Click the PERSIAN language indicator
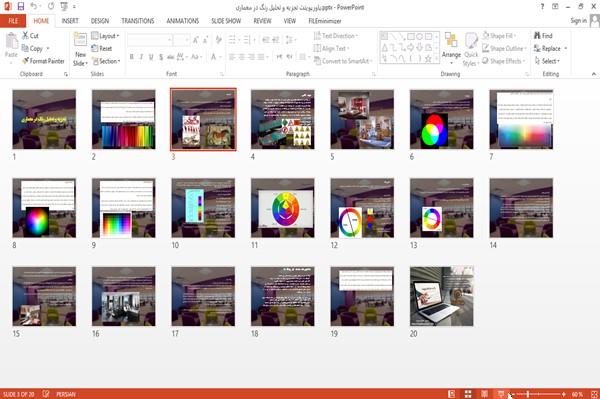The image size is (600, 399). 66,394
